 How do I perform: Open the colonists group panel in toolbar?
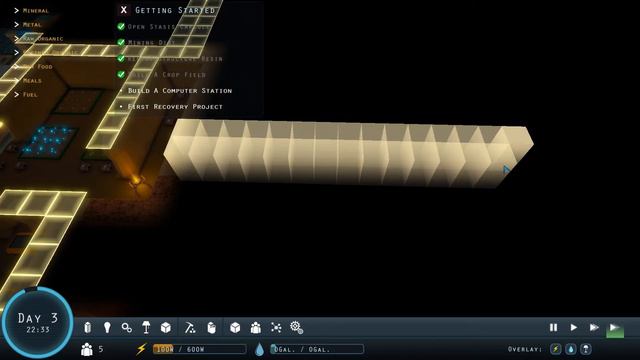[x=256, y=327]
